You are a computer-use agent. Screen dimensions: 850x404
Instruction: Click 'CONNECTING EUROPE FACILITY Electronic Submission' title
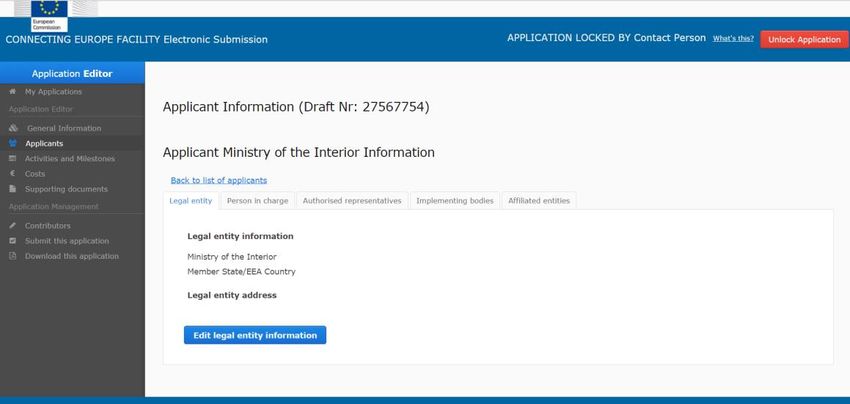click(x=137, y=40)
